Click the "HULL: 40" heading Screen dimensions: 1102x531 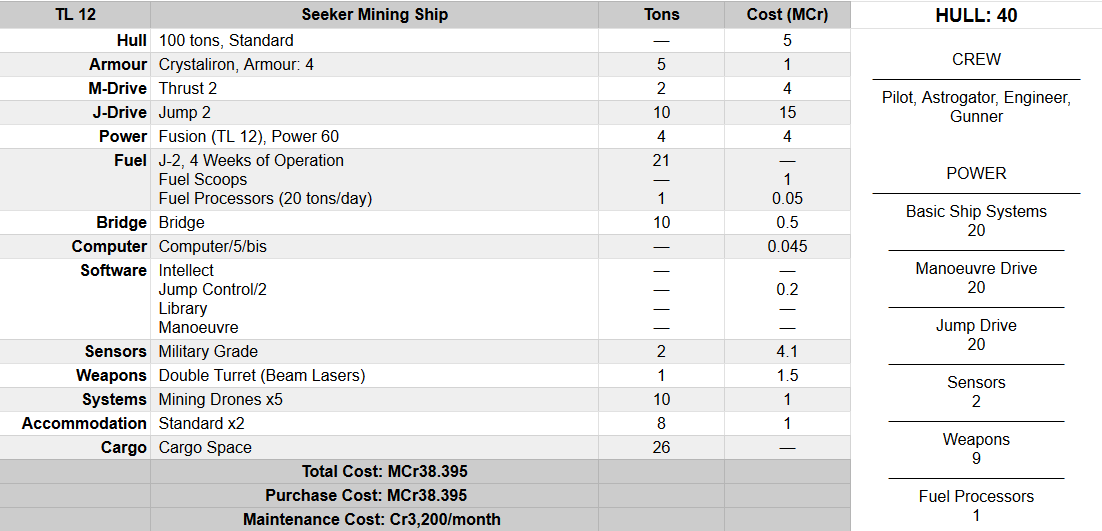tap(976, 15)
